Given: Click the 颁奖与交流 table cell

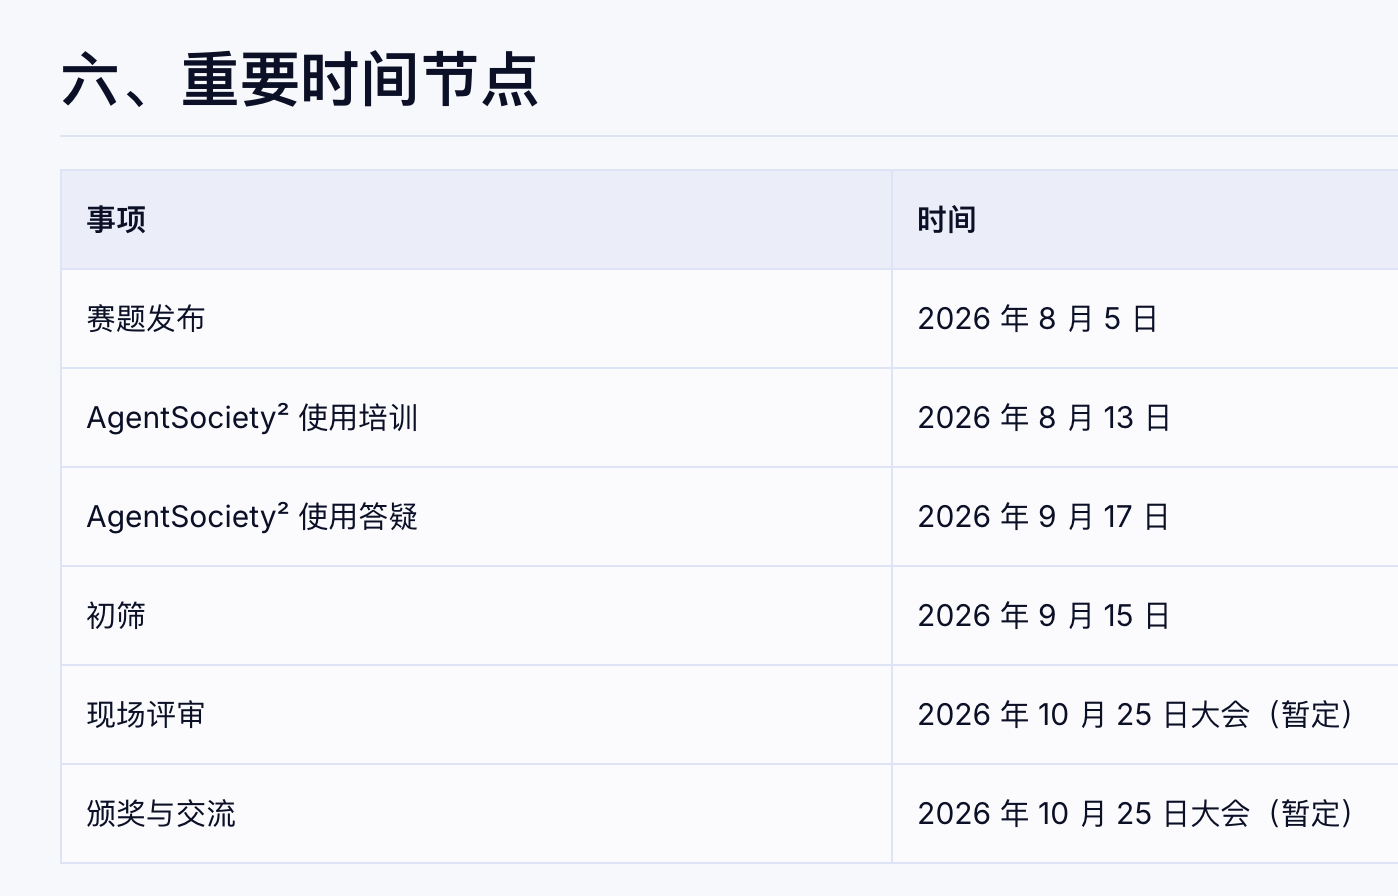Looking at the screenshot, I should click(476, 814).
